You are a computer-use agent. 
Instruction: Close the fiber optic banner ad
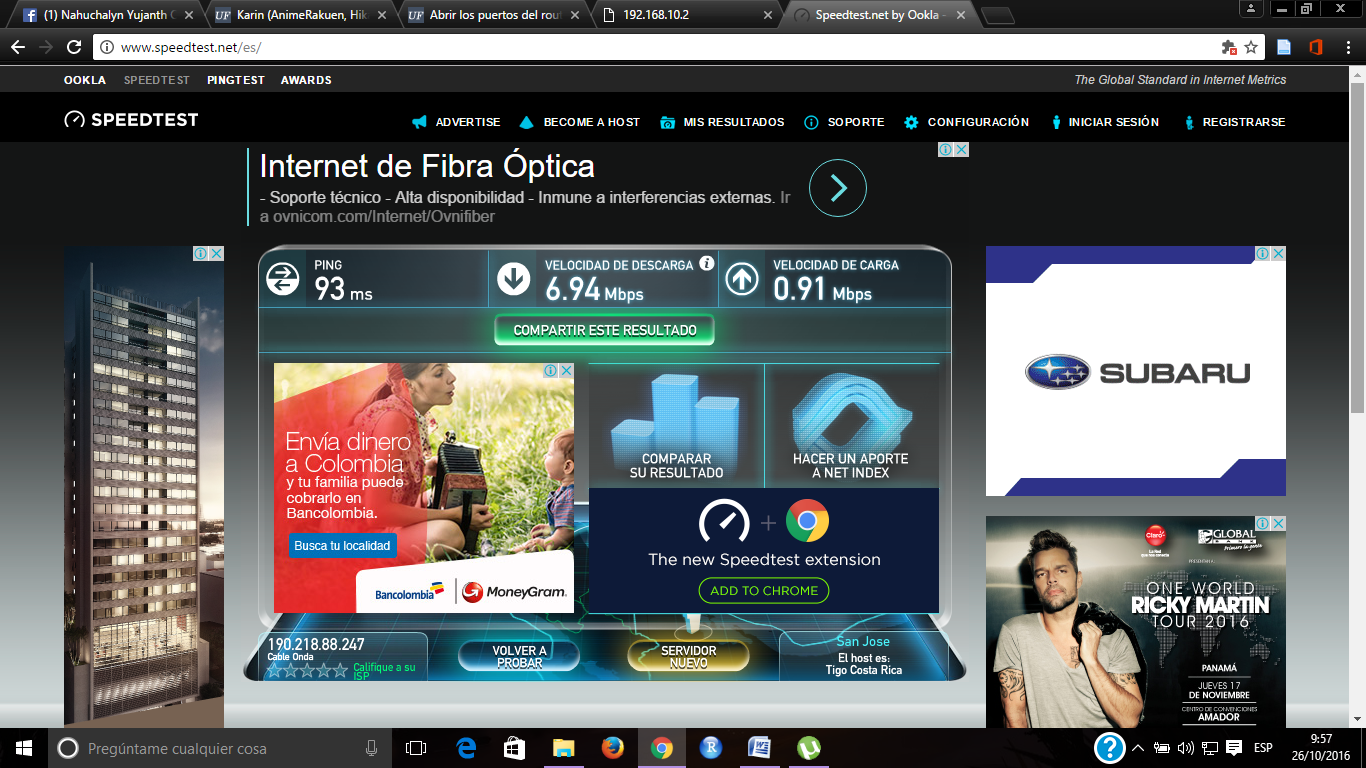(x=961, y=149)
